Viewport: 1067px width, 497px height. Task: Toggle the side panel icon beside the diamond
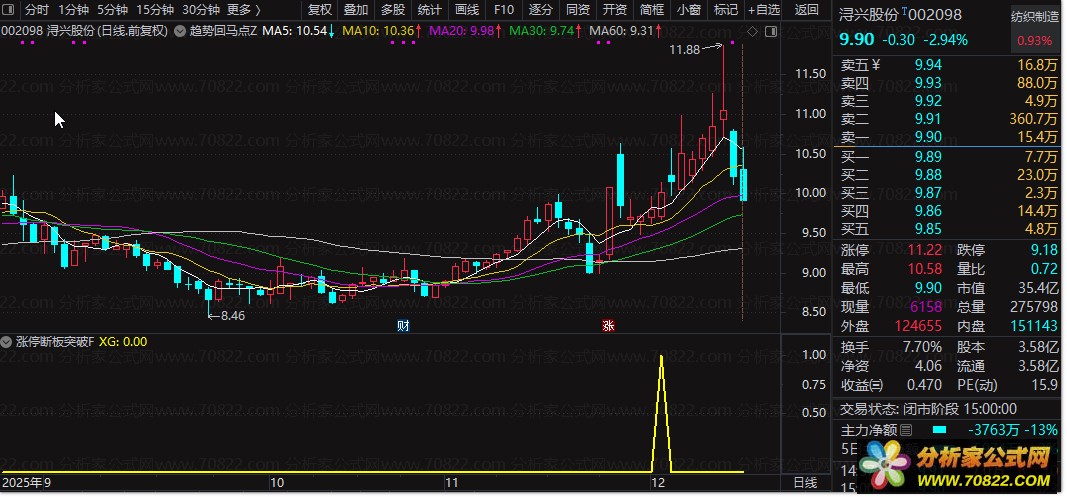point(770,31)
